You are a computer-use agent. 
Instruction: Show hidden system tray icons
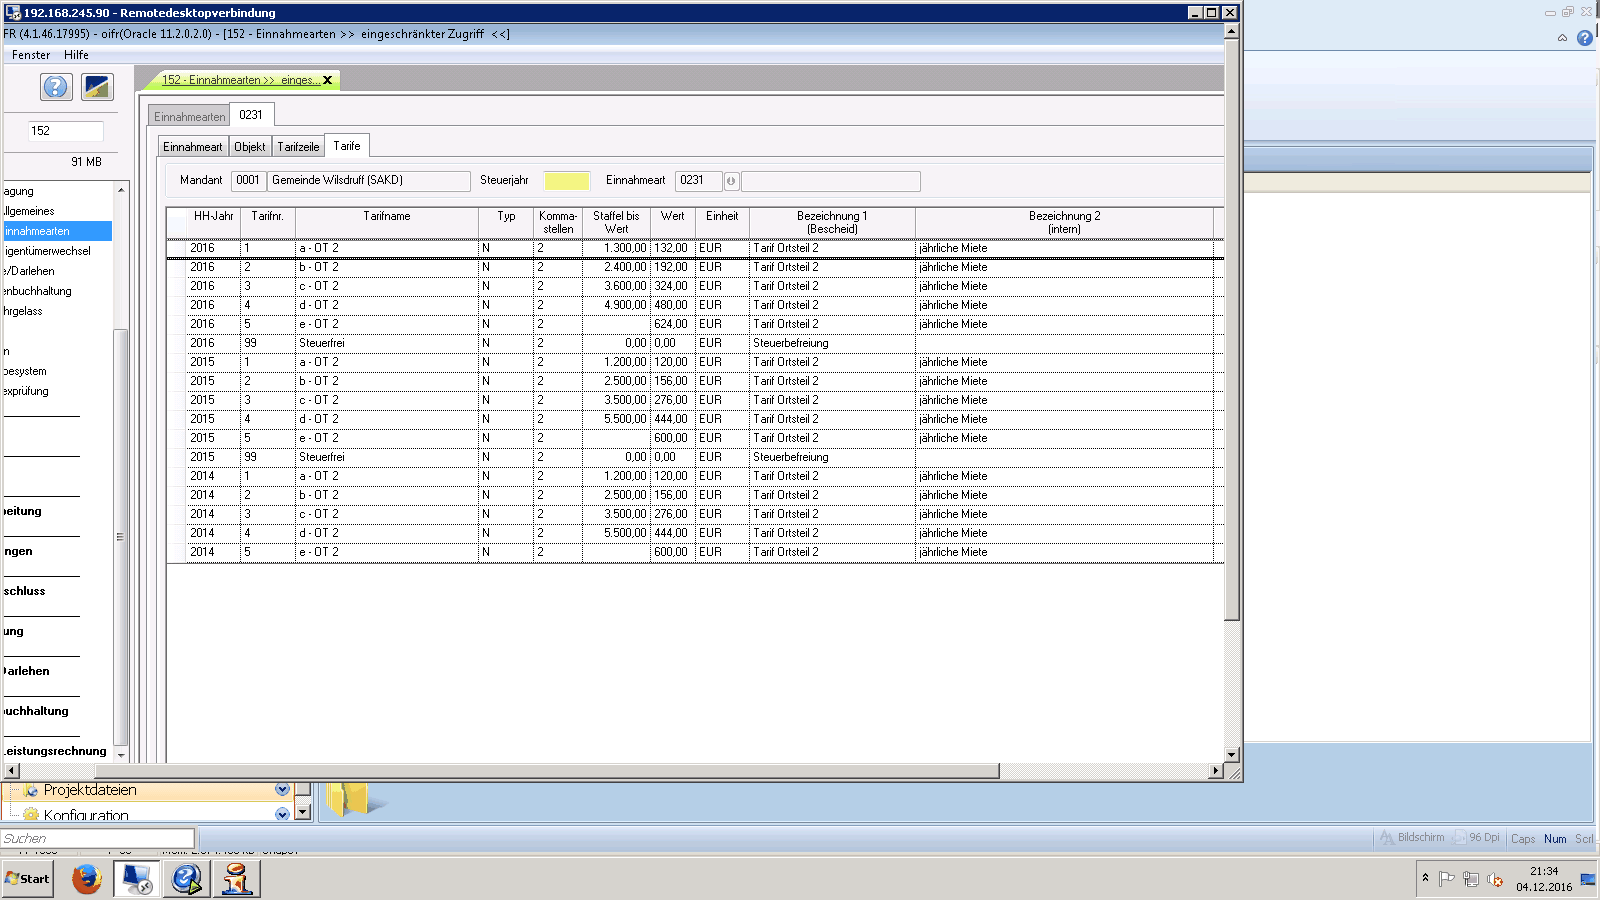(1425, 878)
